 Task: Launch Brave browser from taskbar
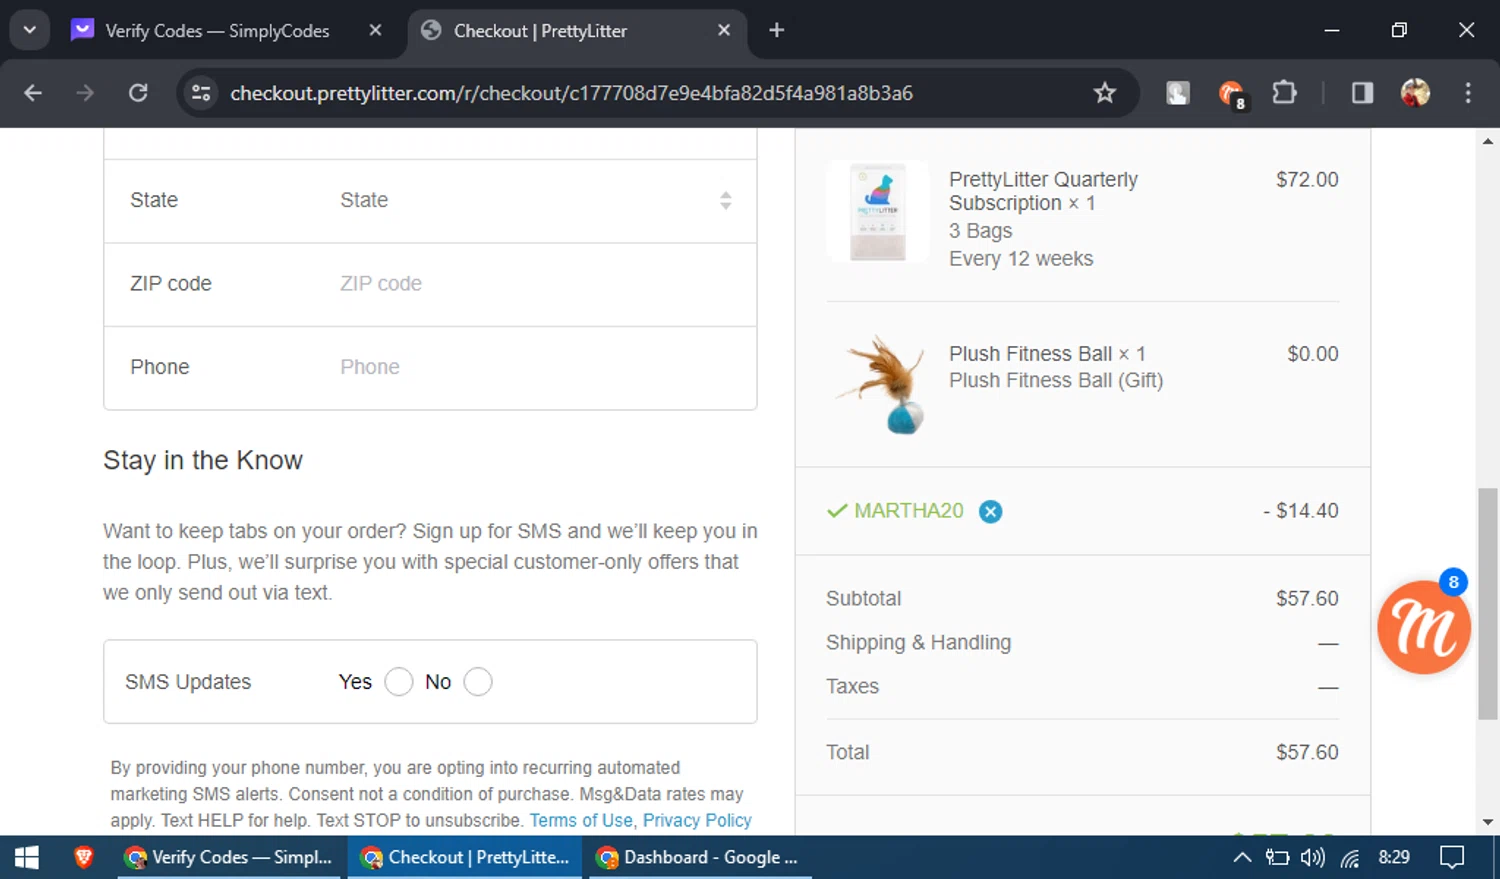coord(84,858)
